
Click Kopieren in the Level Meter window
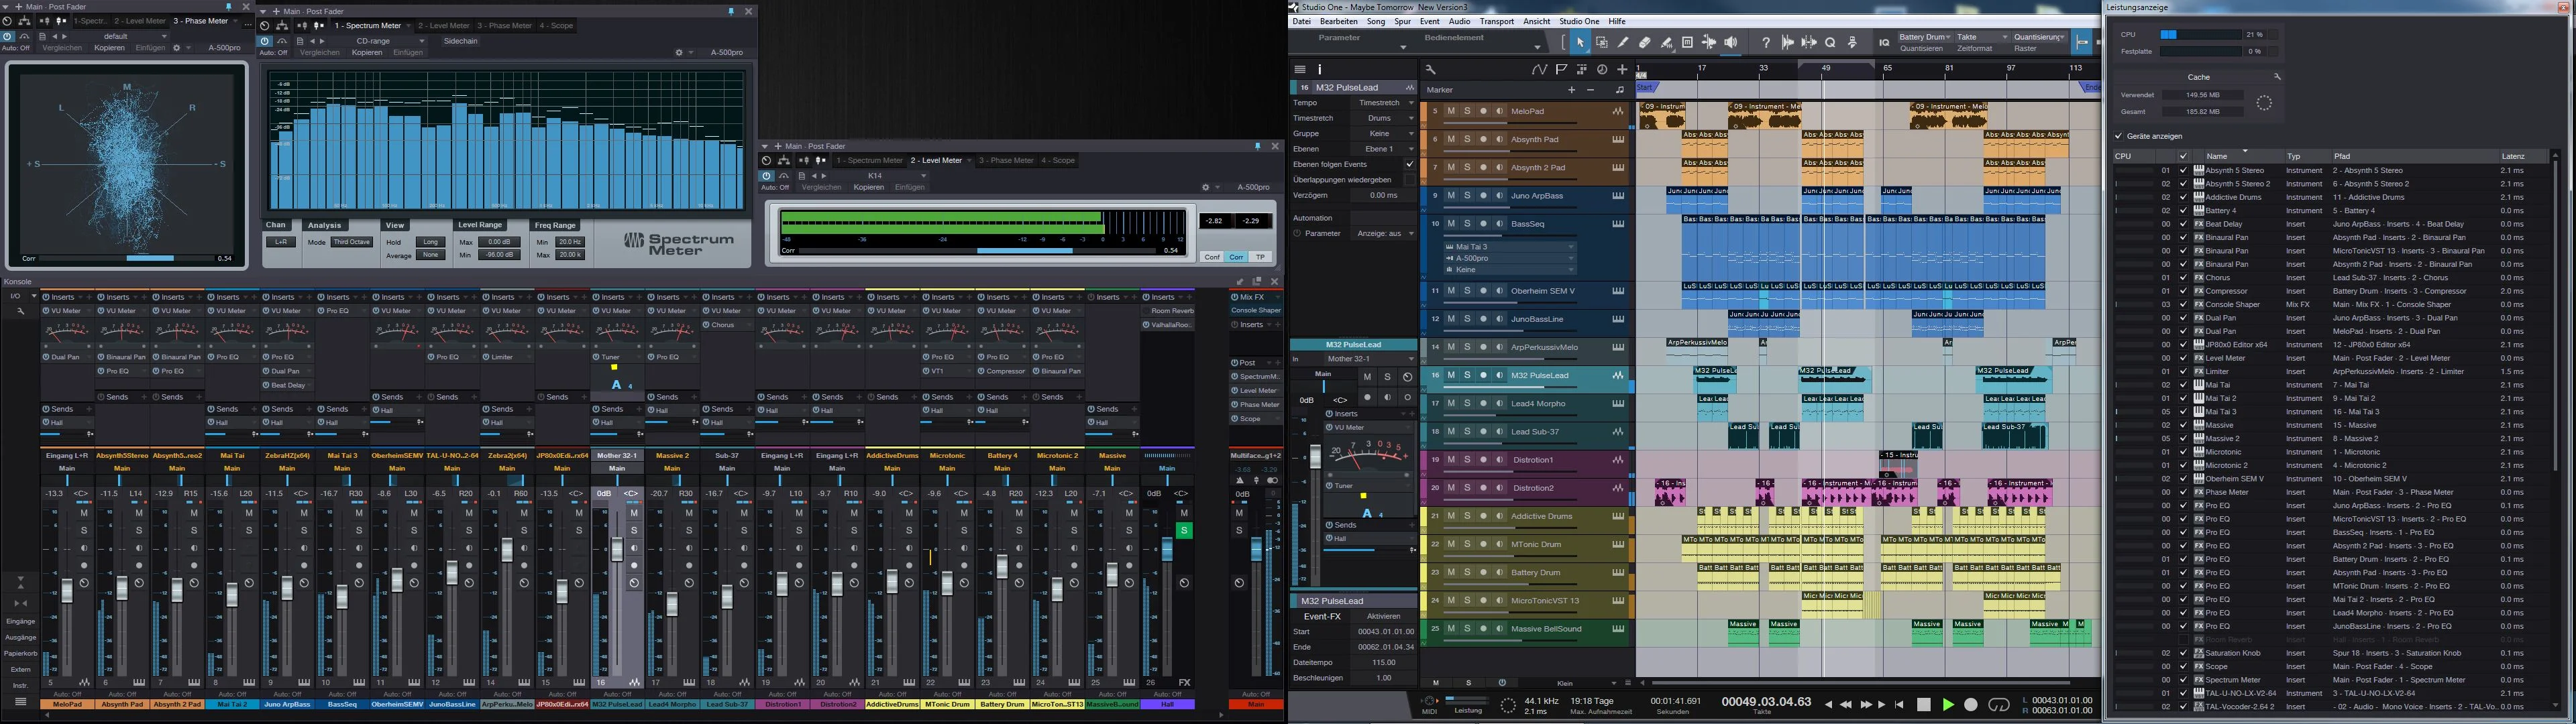pos(868,187)
